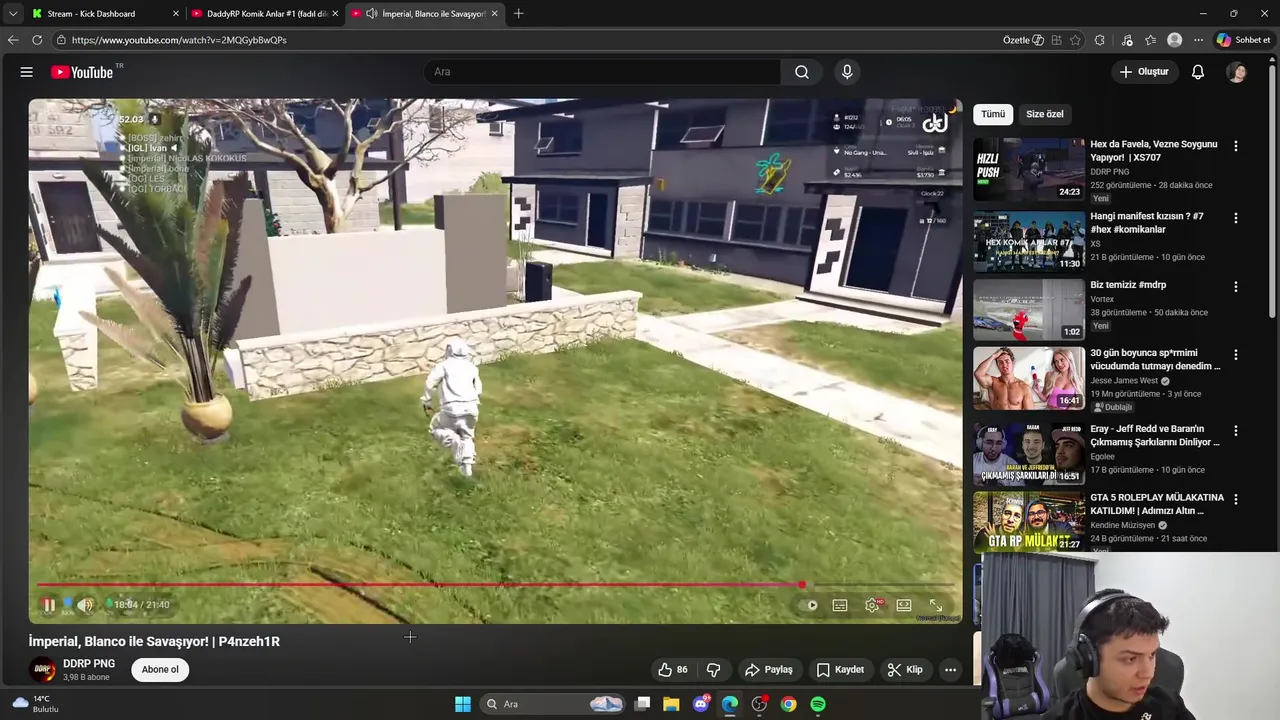
Task: Toggle subtitles in the video player
Action: (840, 605)
